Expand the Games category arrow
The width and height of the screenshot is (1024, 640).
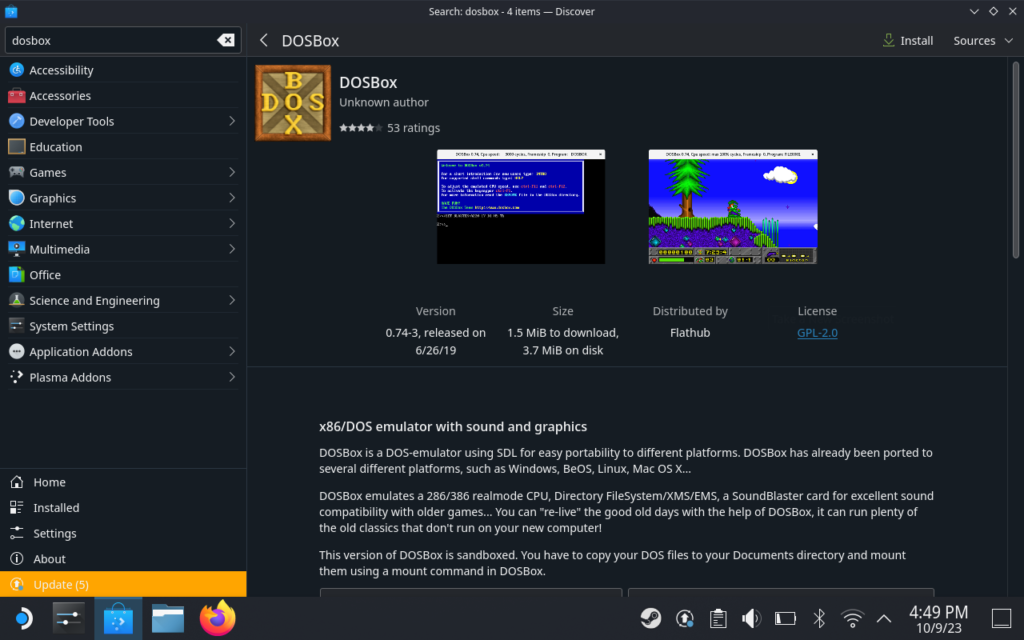[232, 172]
